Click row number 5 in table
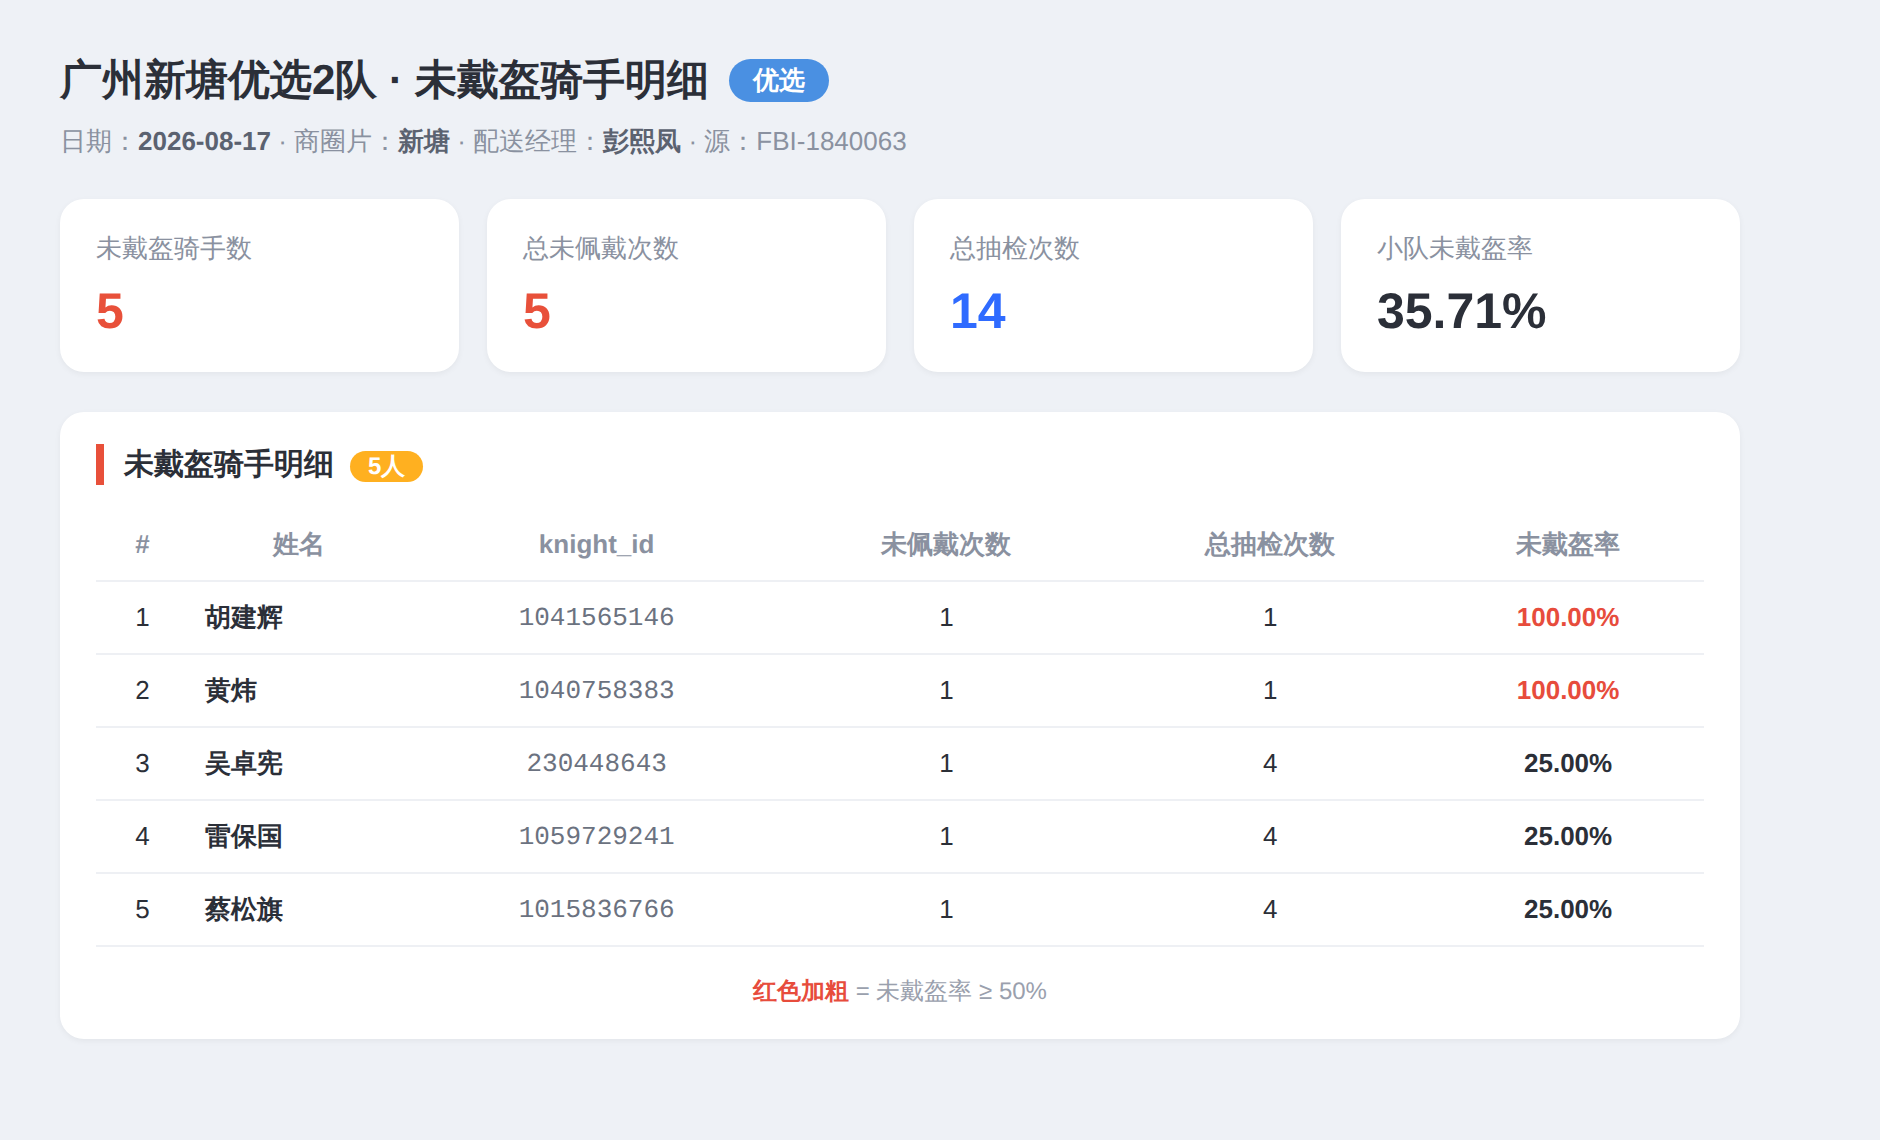 [x=143, y=910]
